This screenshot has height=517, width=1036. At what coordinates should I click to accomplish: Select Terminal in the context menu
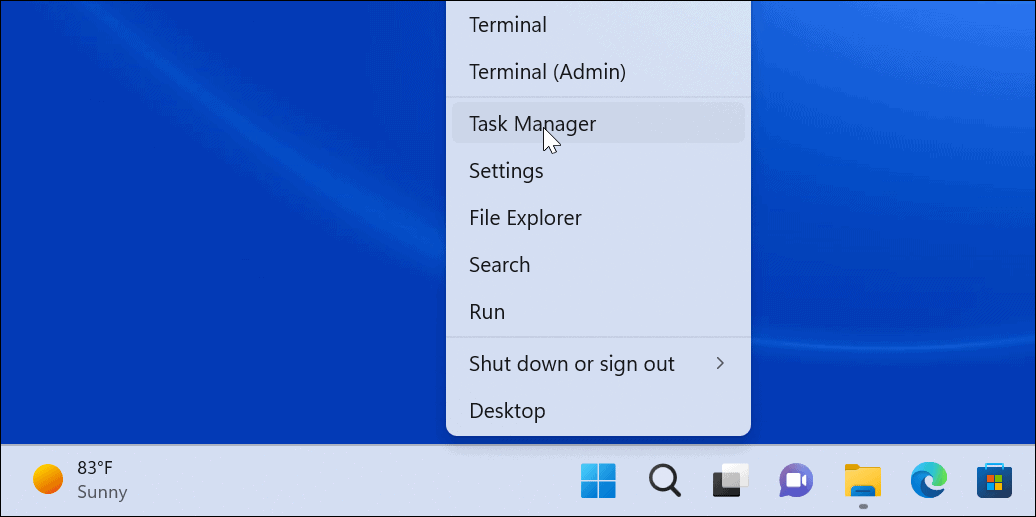598,25
